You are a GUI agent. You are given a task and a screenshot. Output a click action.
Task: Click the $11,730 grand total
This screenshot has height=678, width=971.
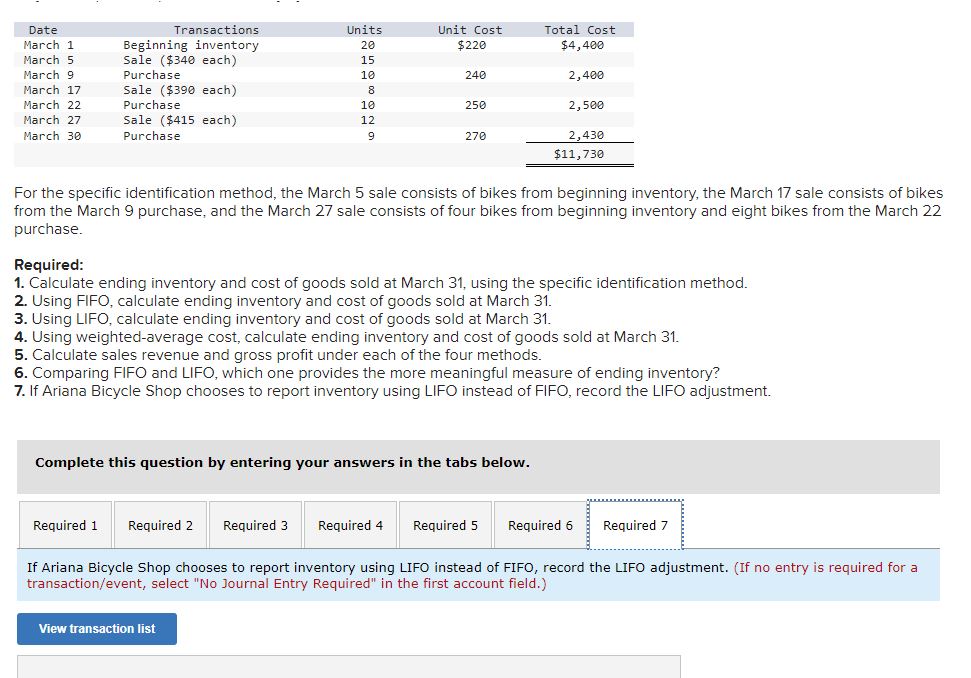pos(579,154)
